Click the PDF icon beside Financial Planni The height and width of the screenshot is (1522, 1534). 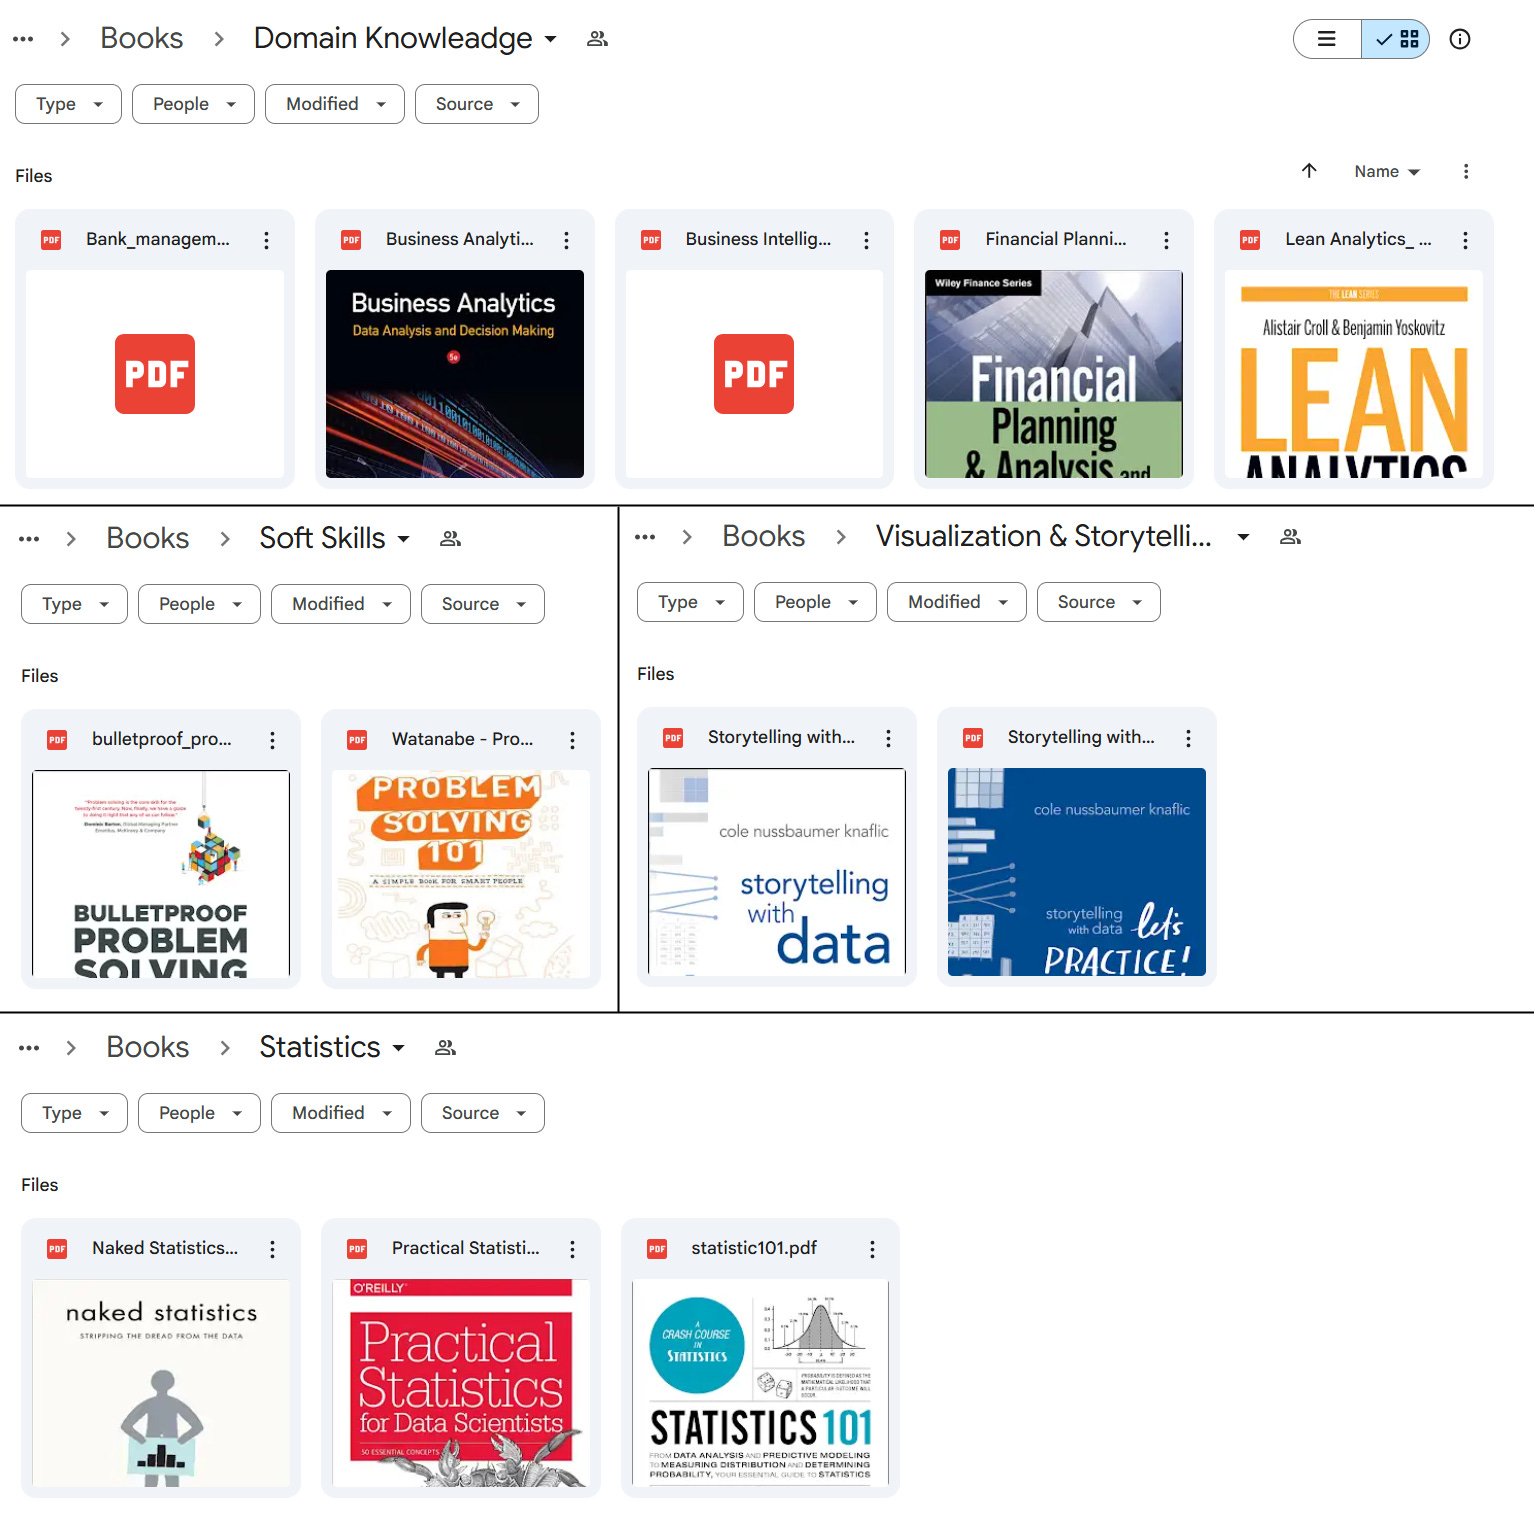[950, 240]
